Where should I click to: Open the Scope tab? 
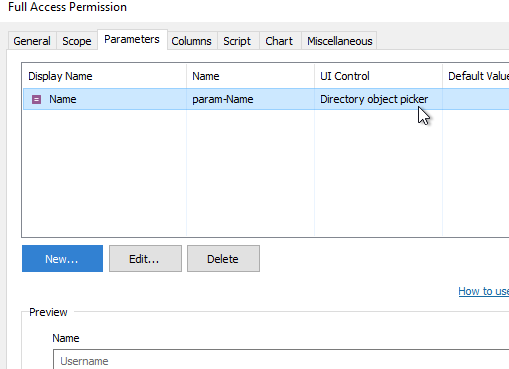pos(77,41)
